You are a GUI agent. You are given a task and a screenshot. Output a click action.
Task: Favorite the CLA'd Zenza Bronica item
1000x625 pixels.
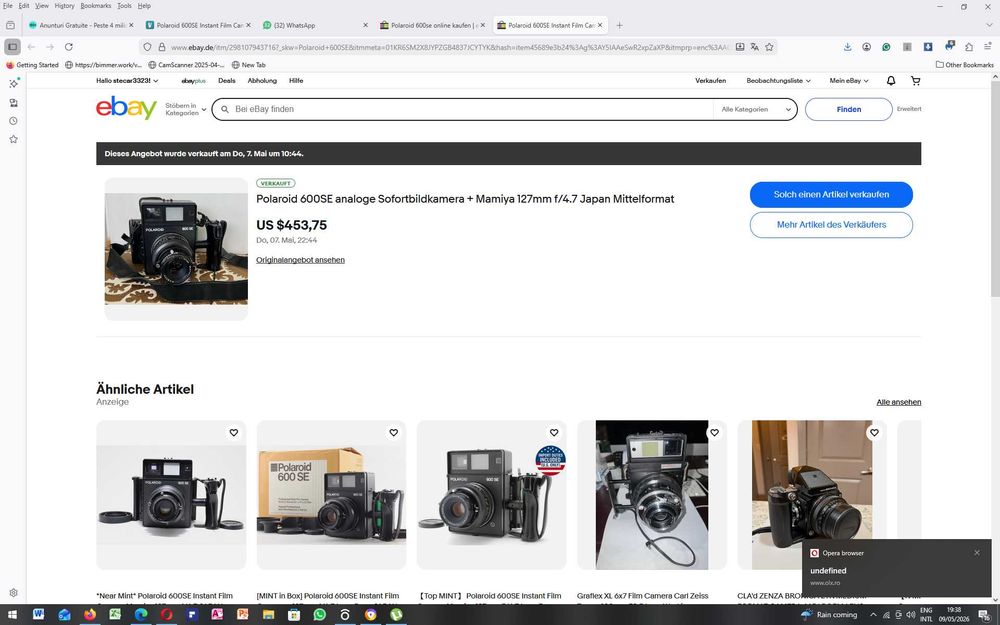tap(874, 432)
